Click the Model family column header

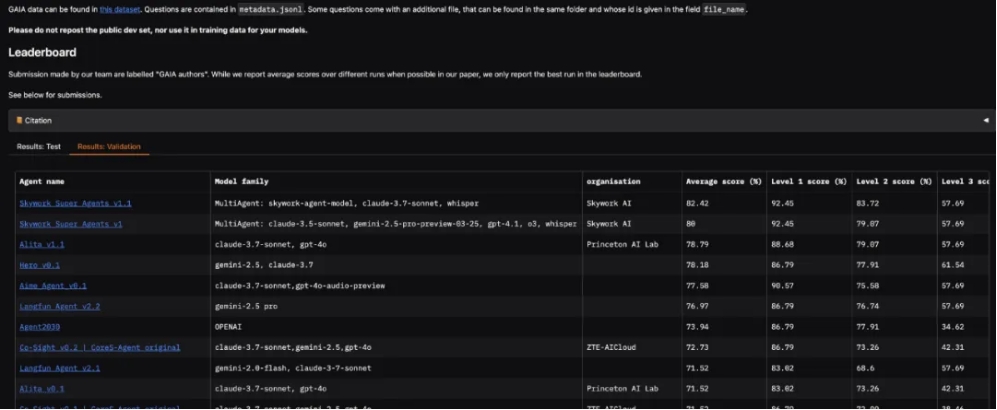(241, 181)
